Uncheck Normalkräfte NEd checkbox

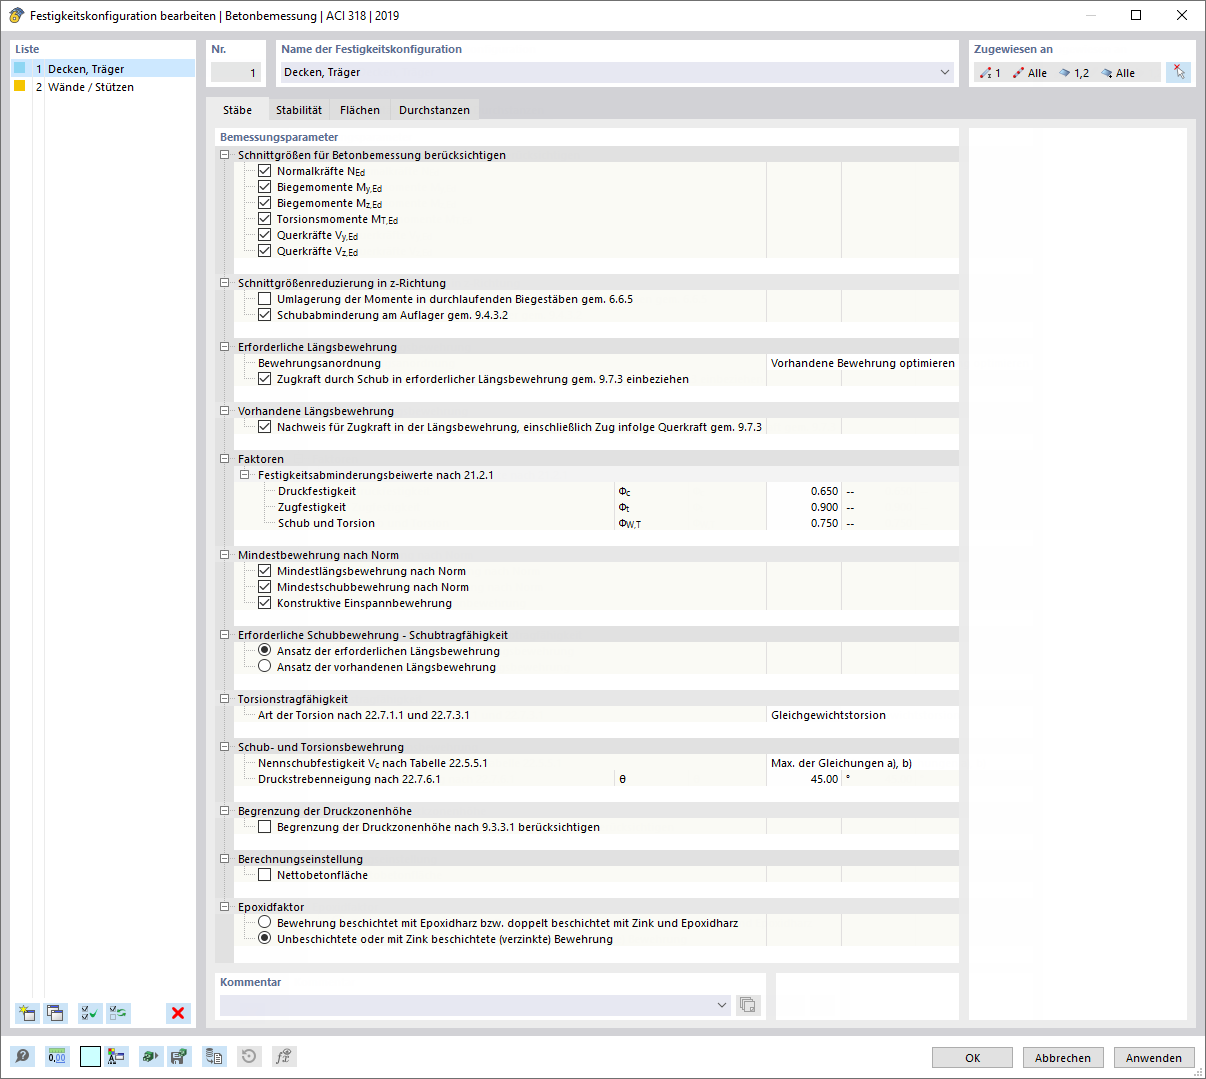click(x=264, y=171)
